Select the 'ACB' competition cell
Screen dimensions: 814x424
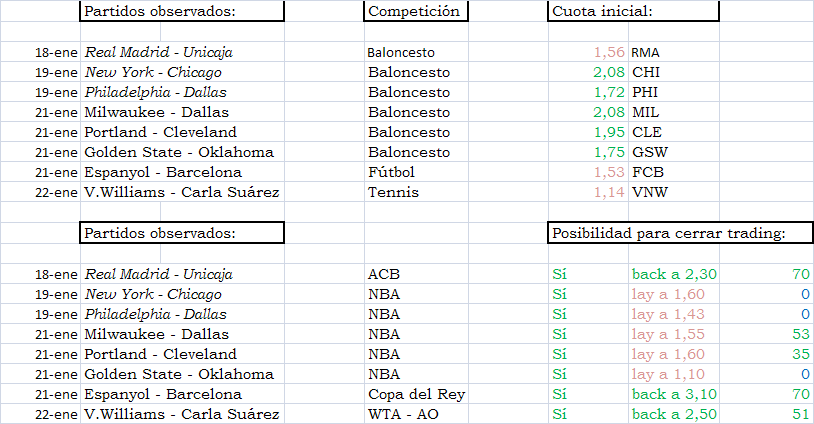(416, 274)
